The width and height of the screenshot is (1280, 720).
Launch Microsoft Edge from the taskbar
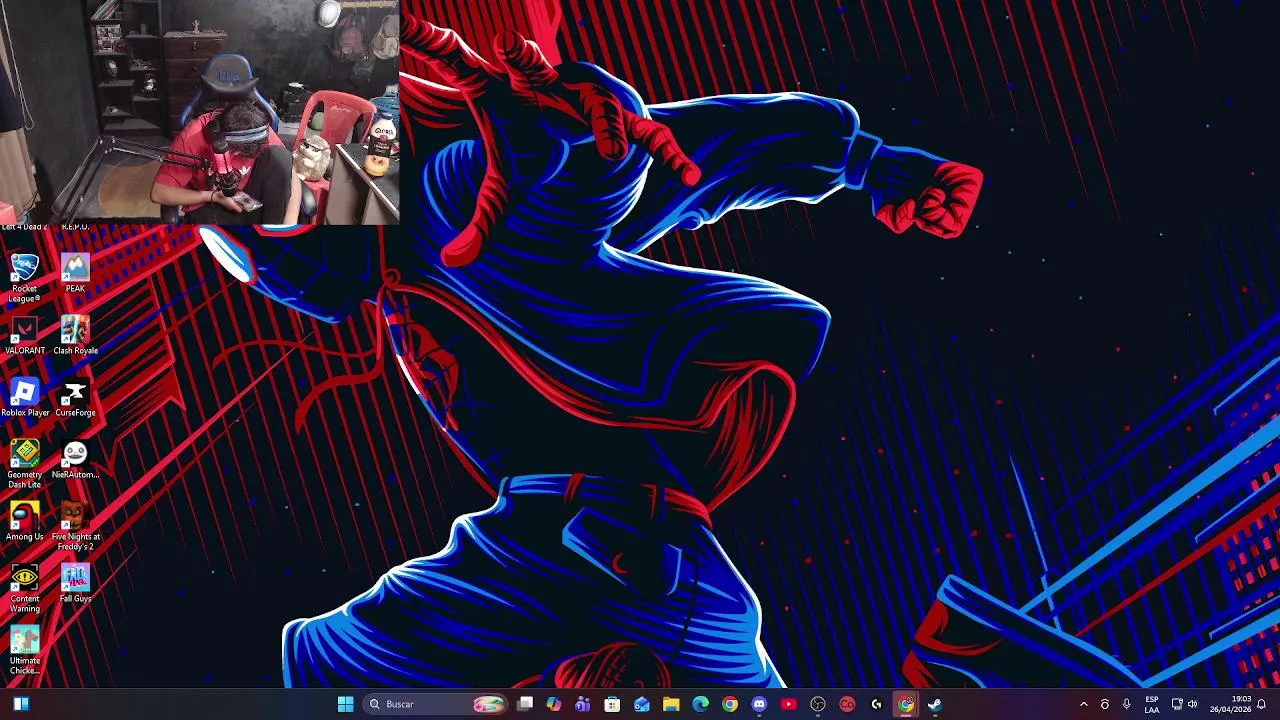click(700, 704)
